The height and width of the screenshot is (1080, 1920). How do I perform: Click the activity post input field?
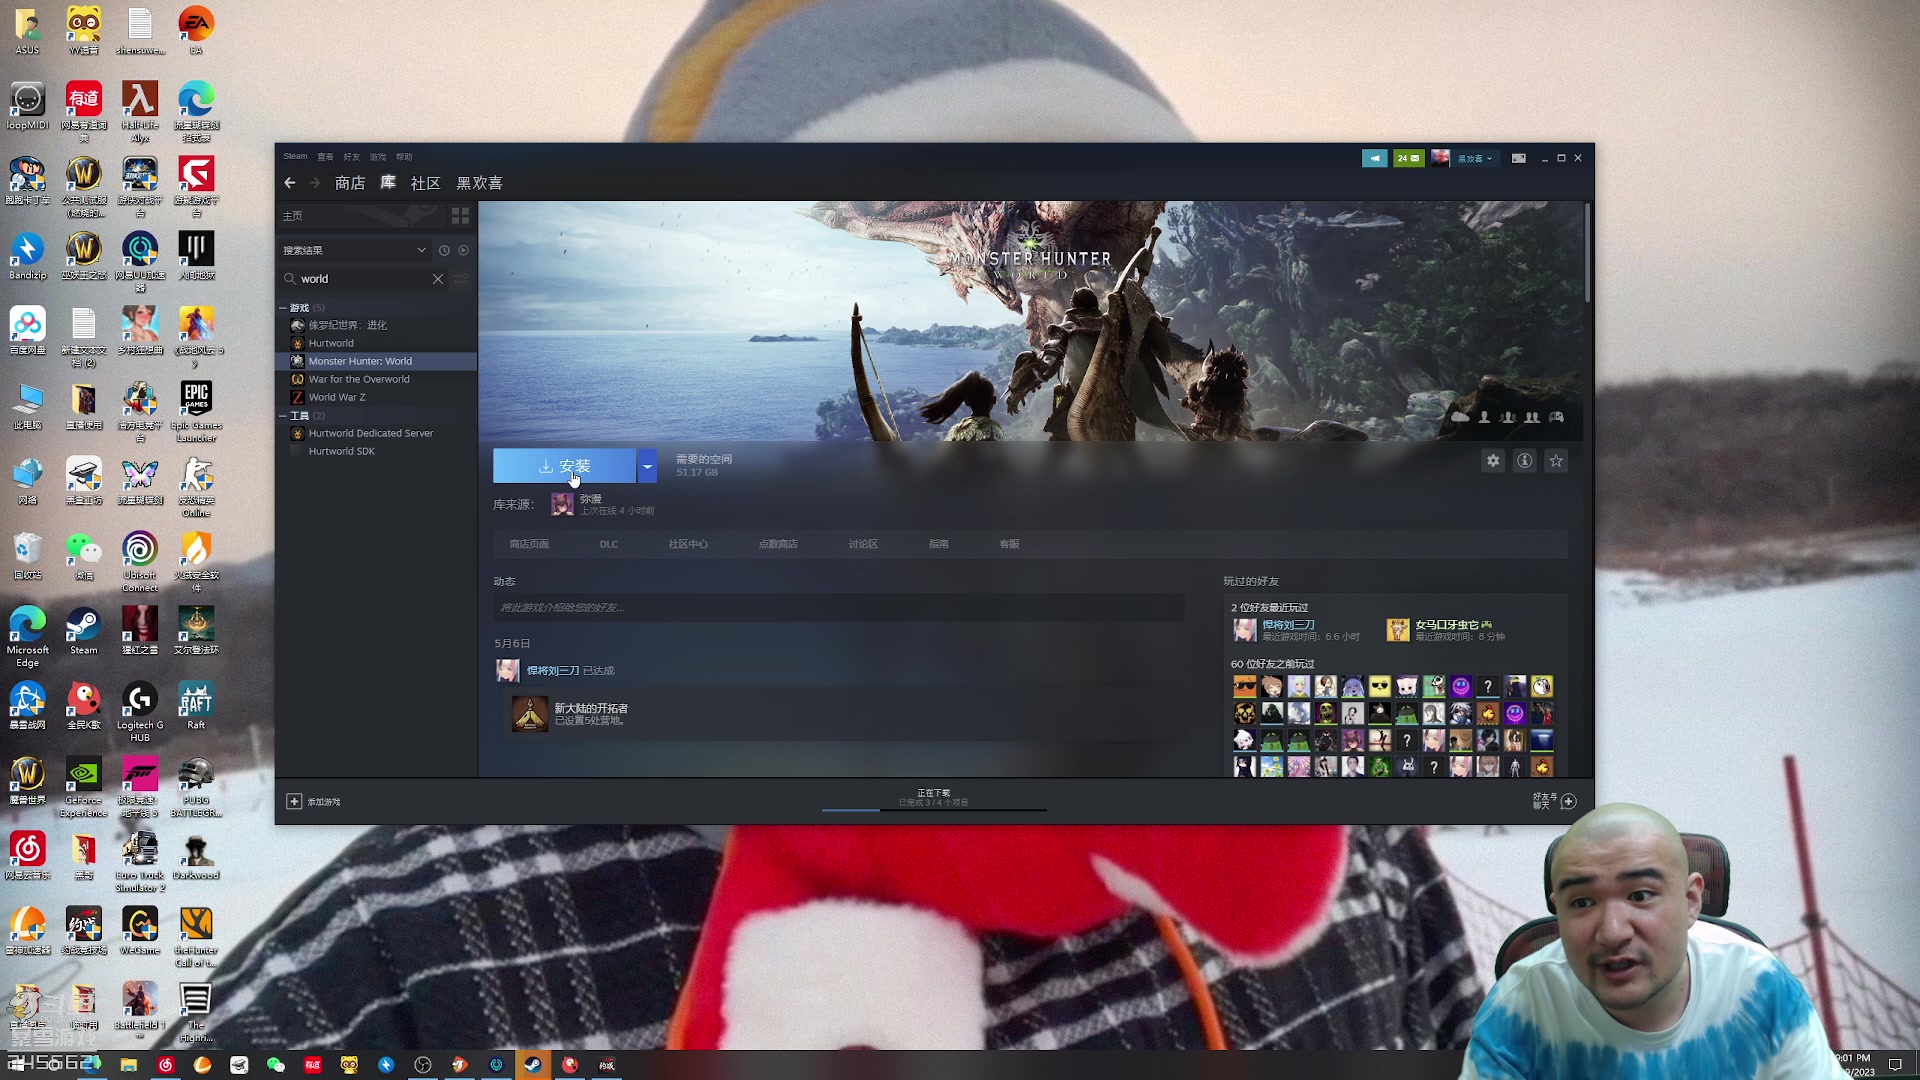(839, 607)
